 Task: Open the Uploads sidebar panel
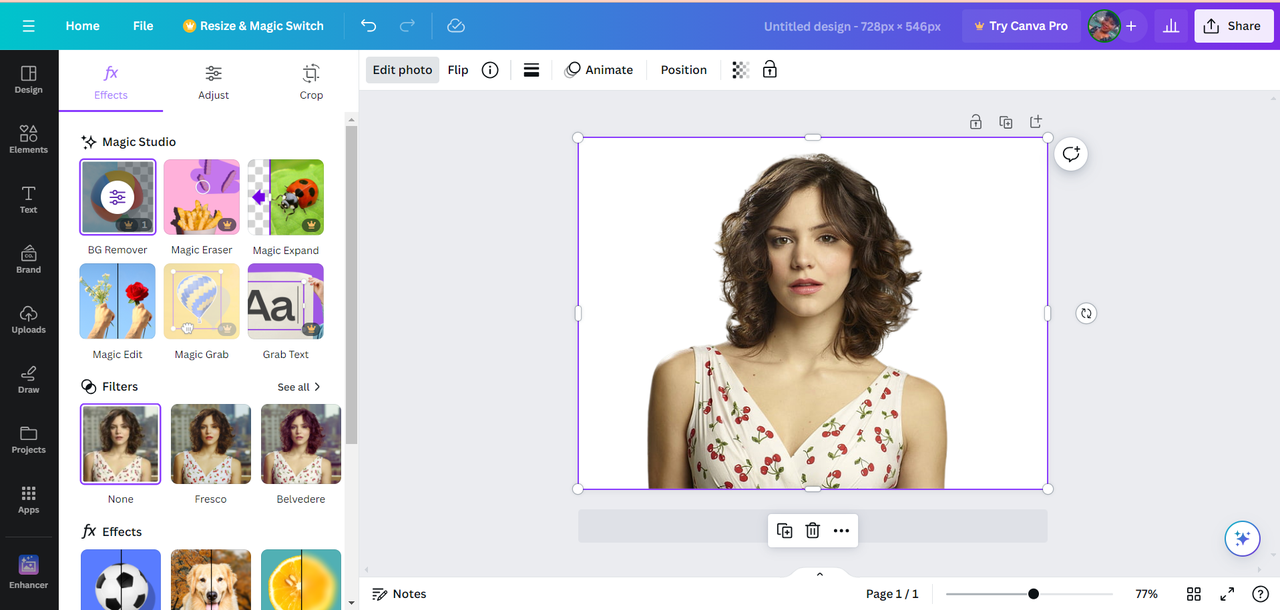pyautogui.click(x=28, y=320)
